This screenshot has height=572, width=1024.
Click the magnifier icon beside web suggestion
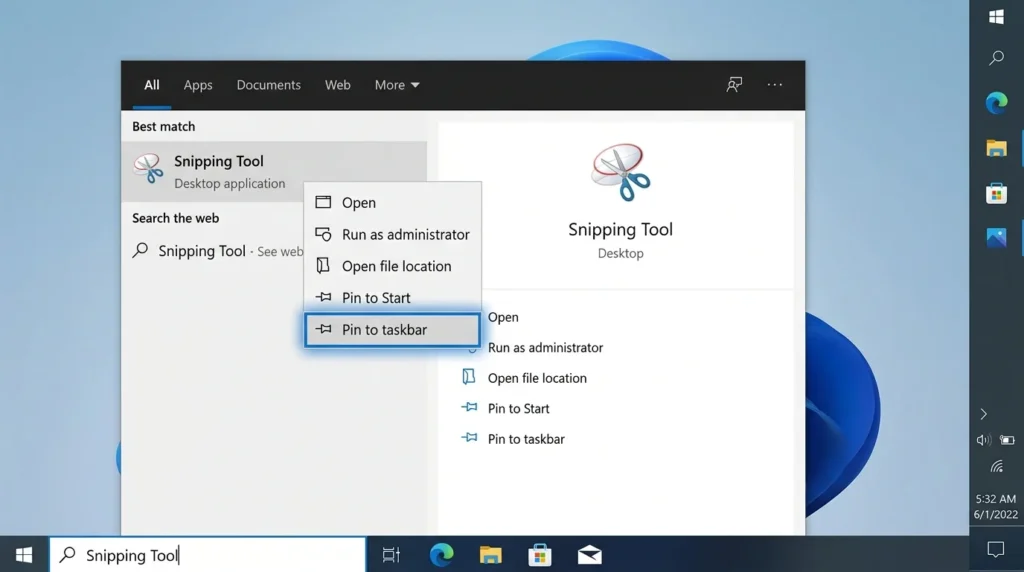coord(140,250)
